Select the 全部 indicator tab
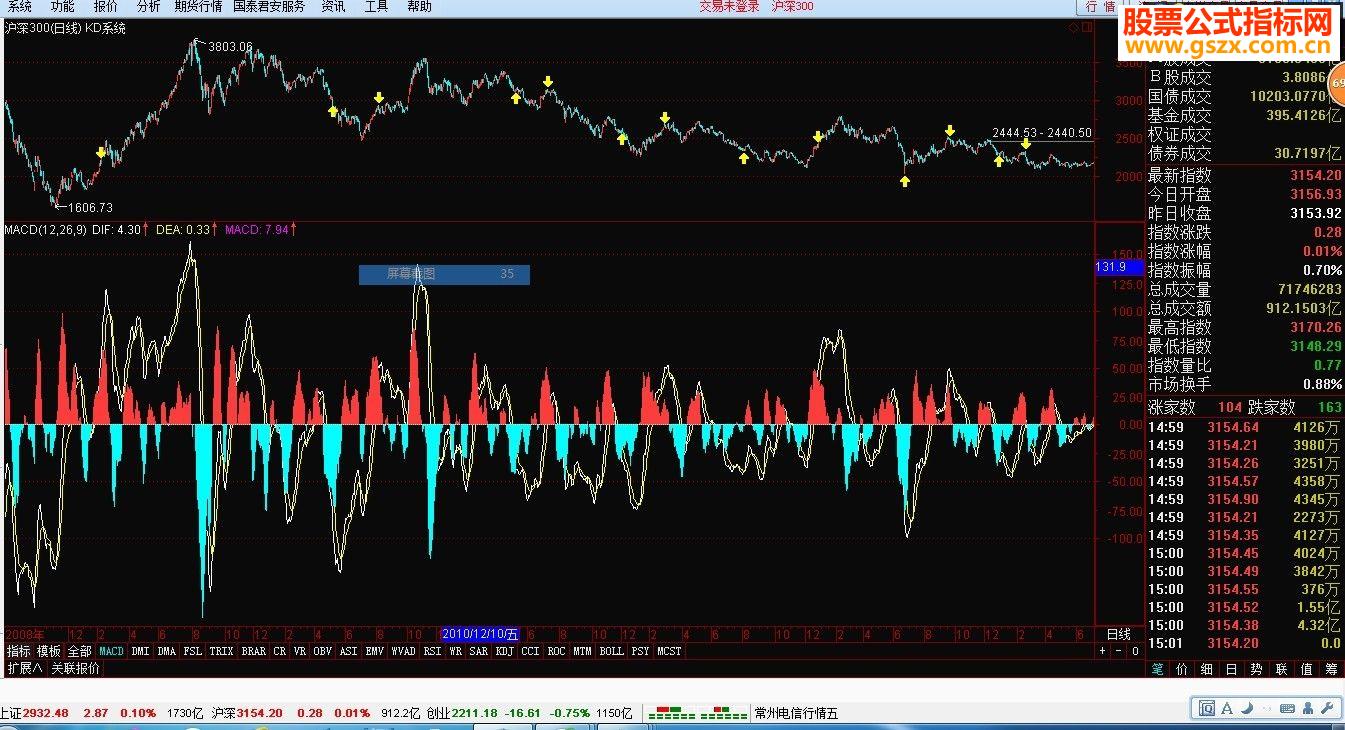1345x730 pixels. point(81,651)
